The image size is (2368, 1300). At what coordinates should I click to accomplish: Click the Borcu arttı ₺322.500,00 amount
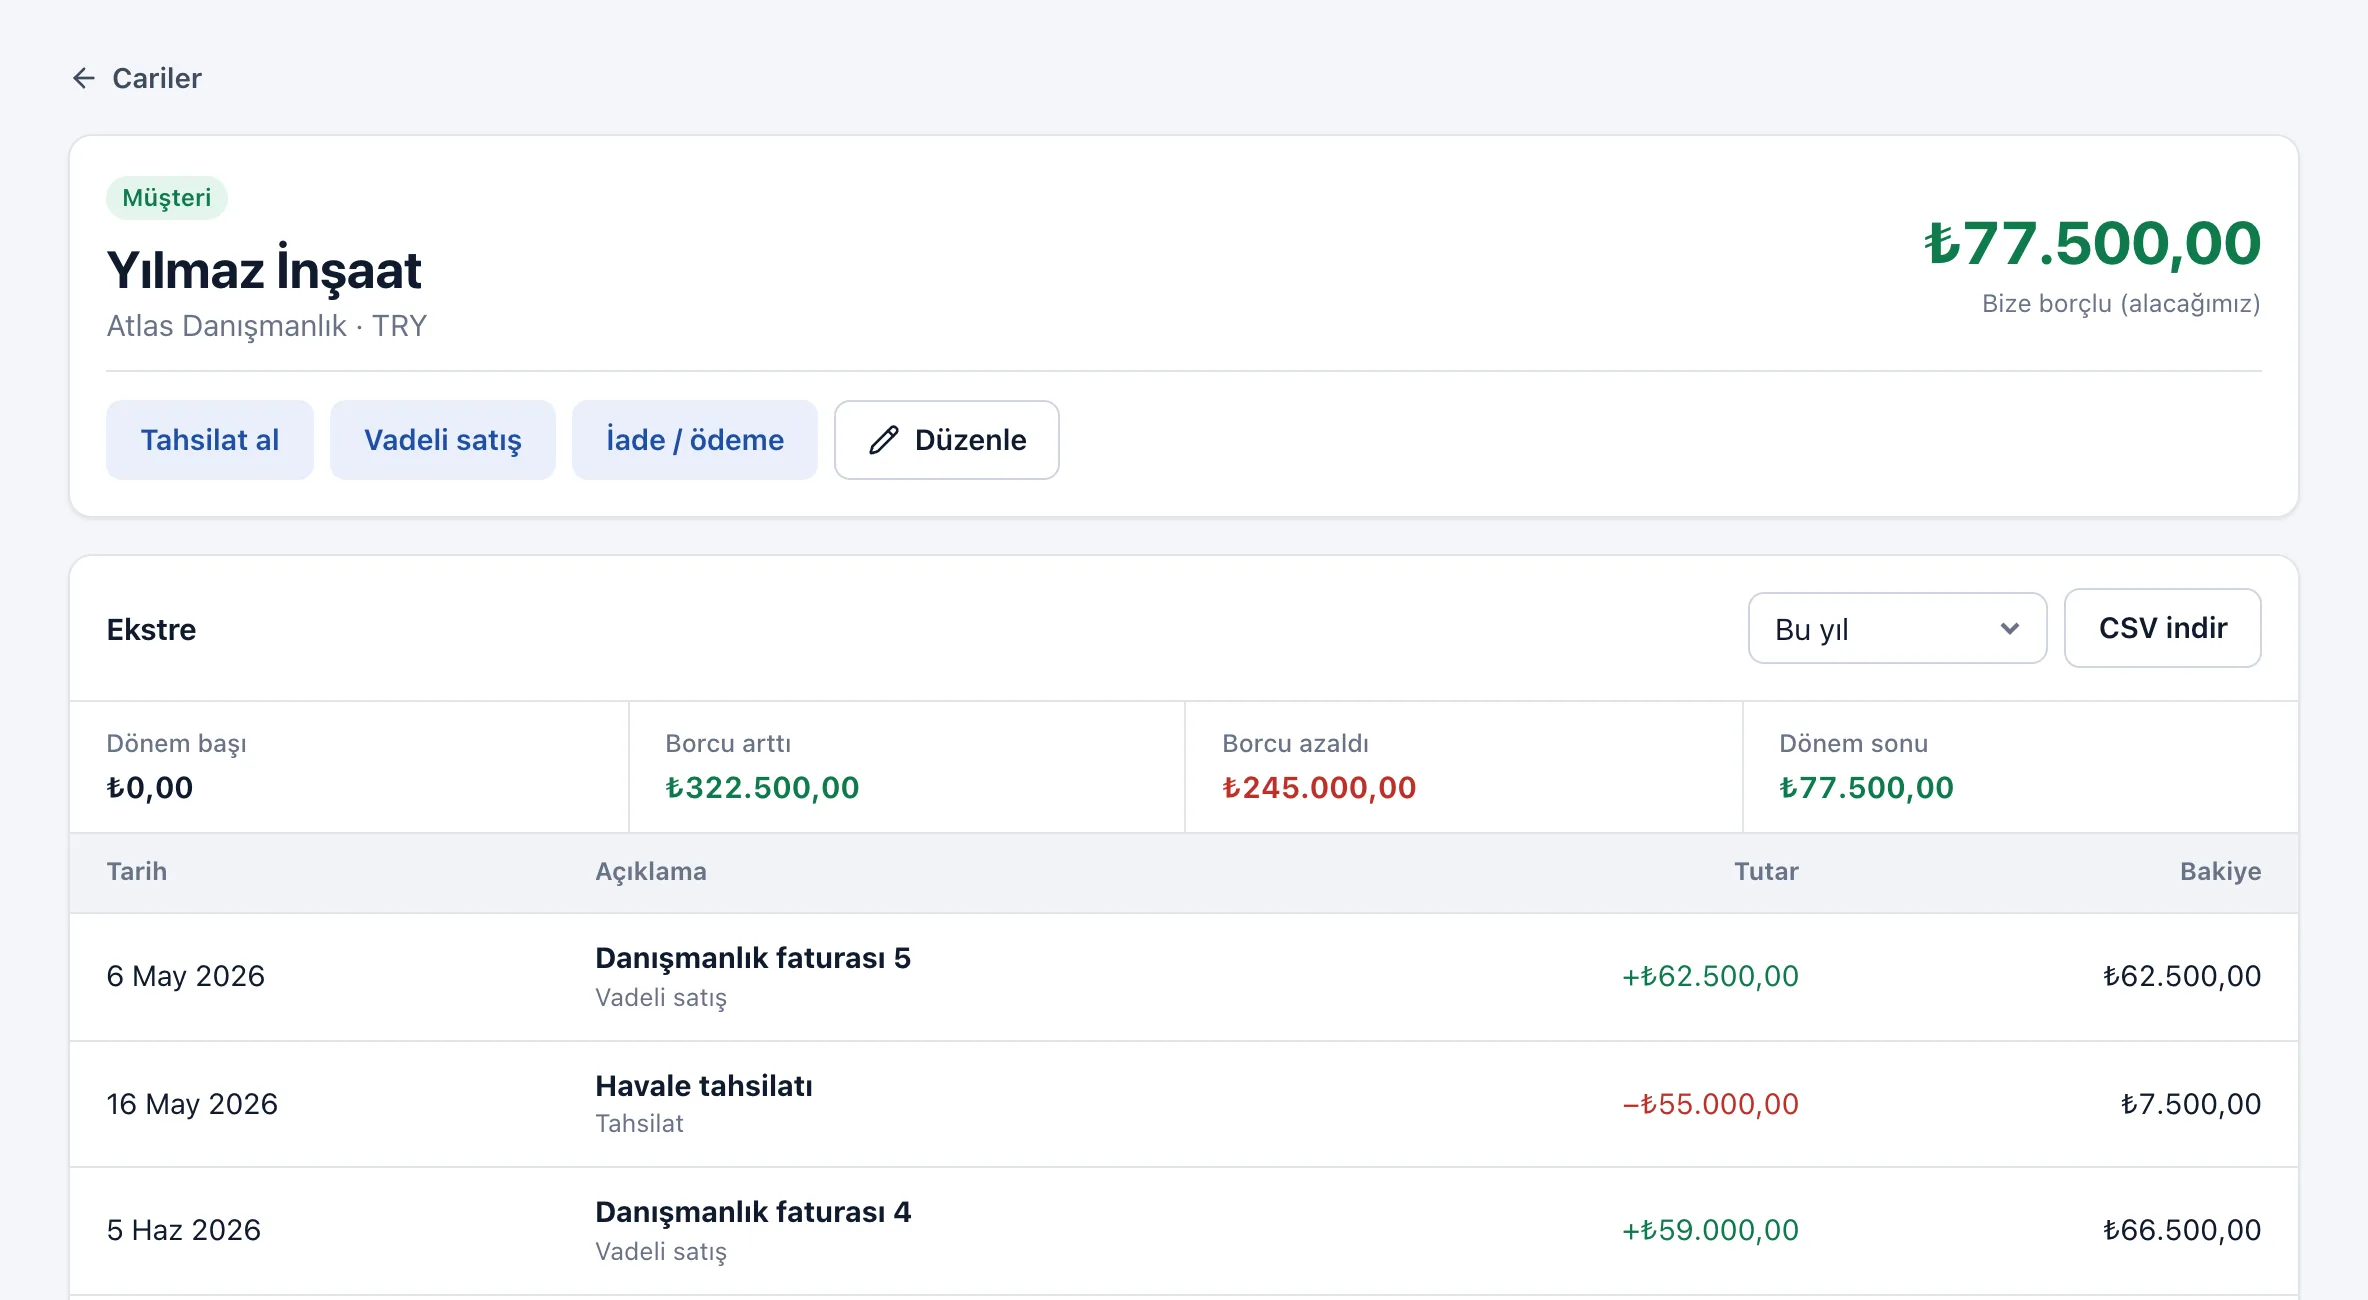tap(762, 788)
